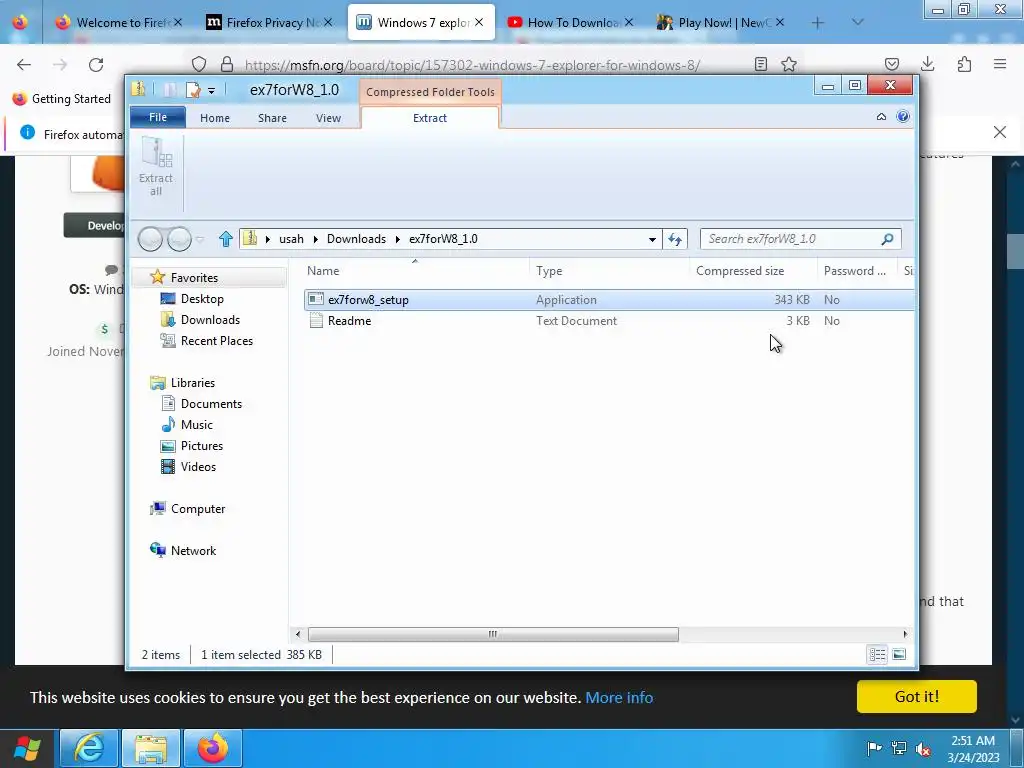Open Firefox downloads panel
This screenshot has width=1024, height=768.
tap(927, 64)
